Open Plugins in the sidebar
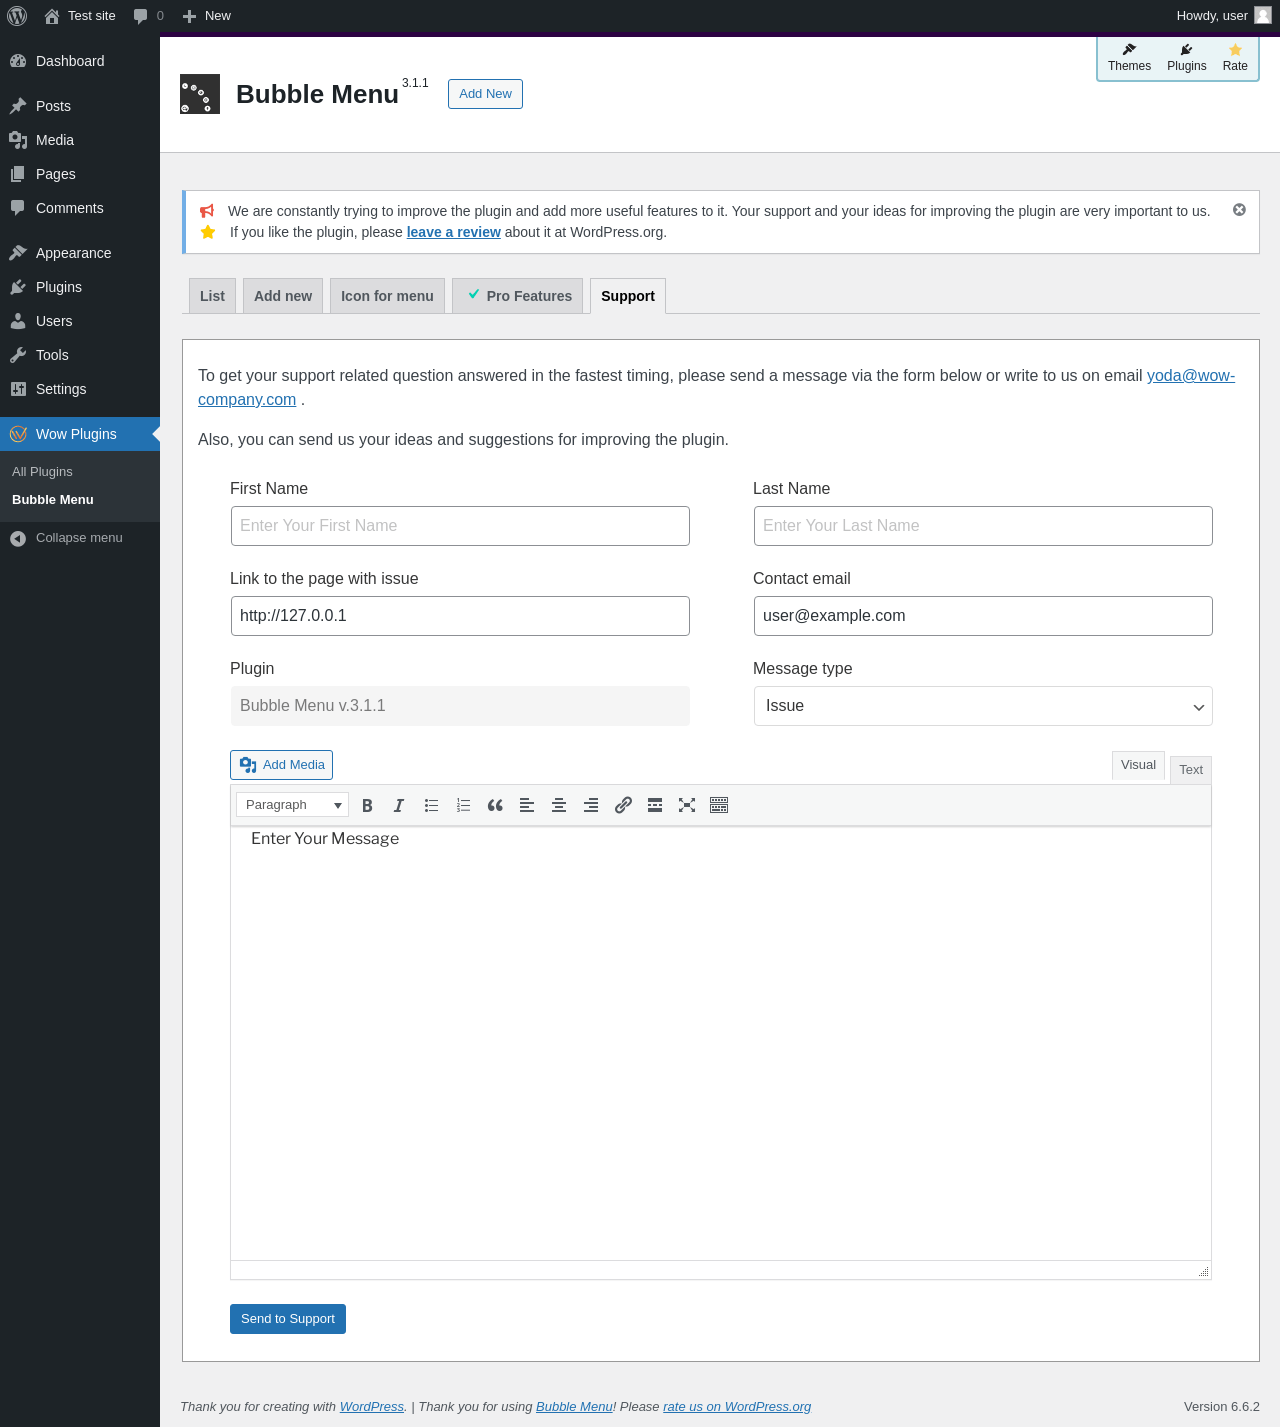The image size is (1280, 1427). (x=80, y=287)
